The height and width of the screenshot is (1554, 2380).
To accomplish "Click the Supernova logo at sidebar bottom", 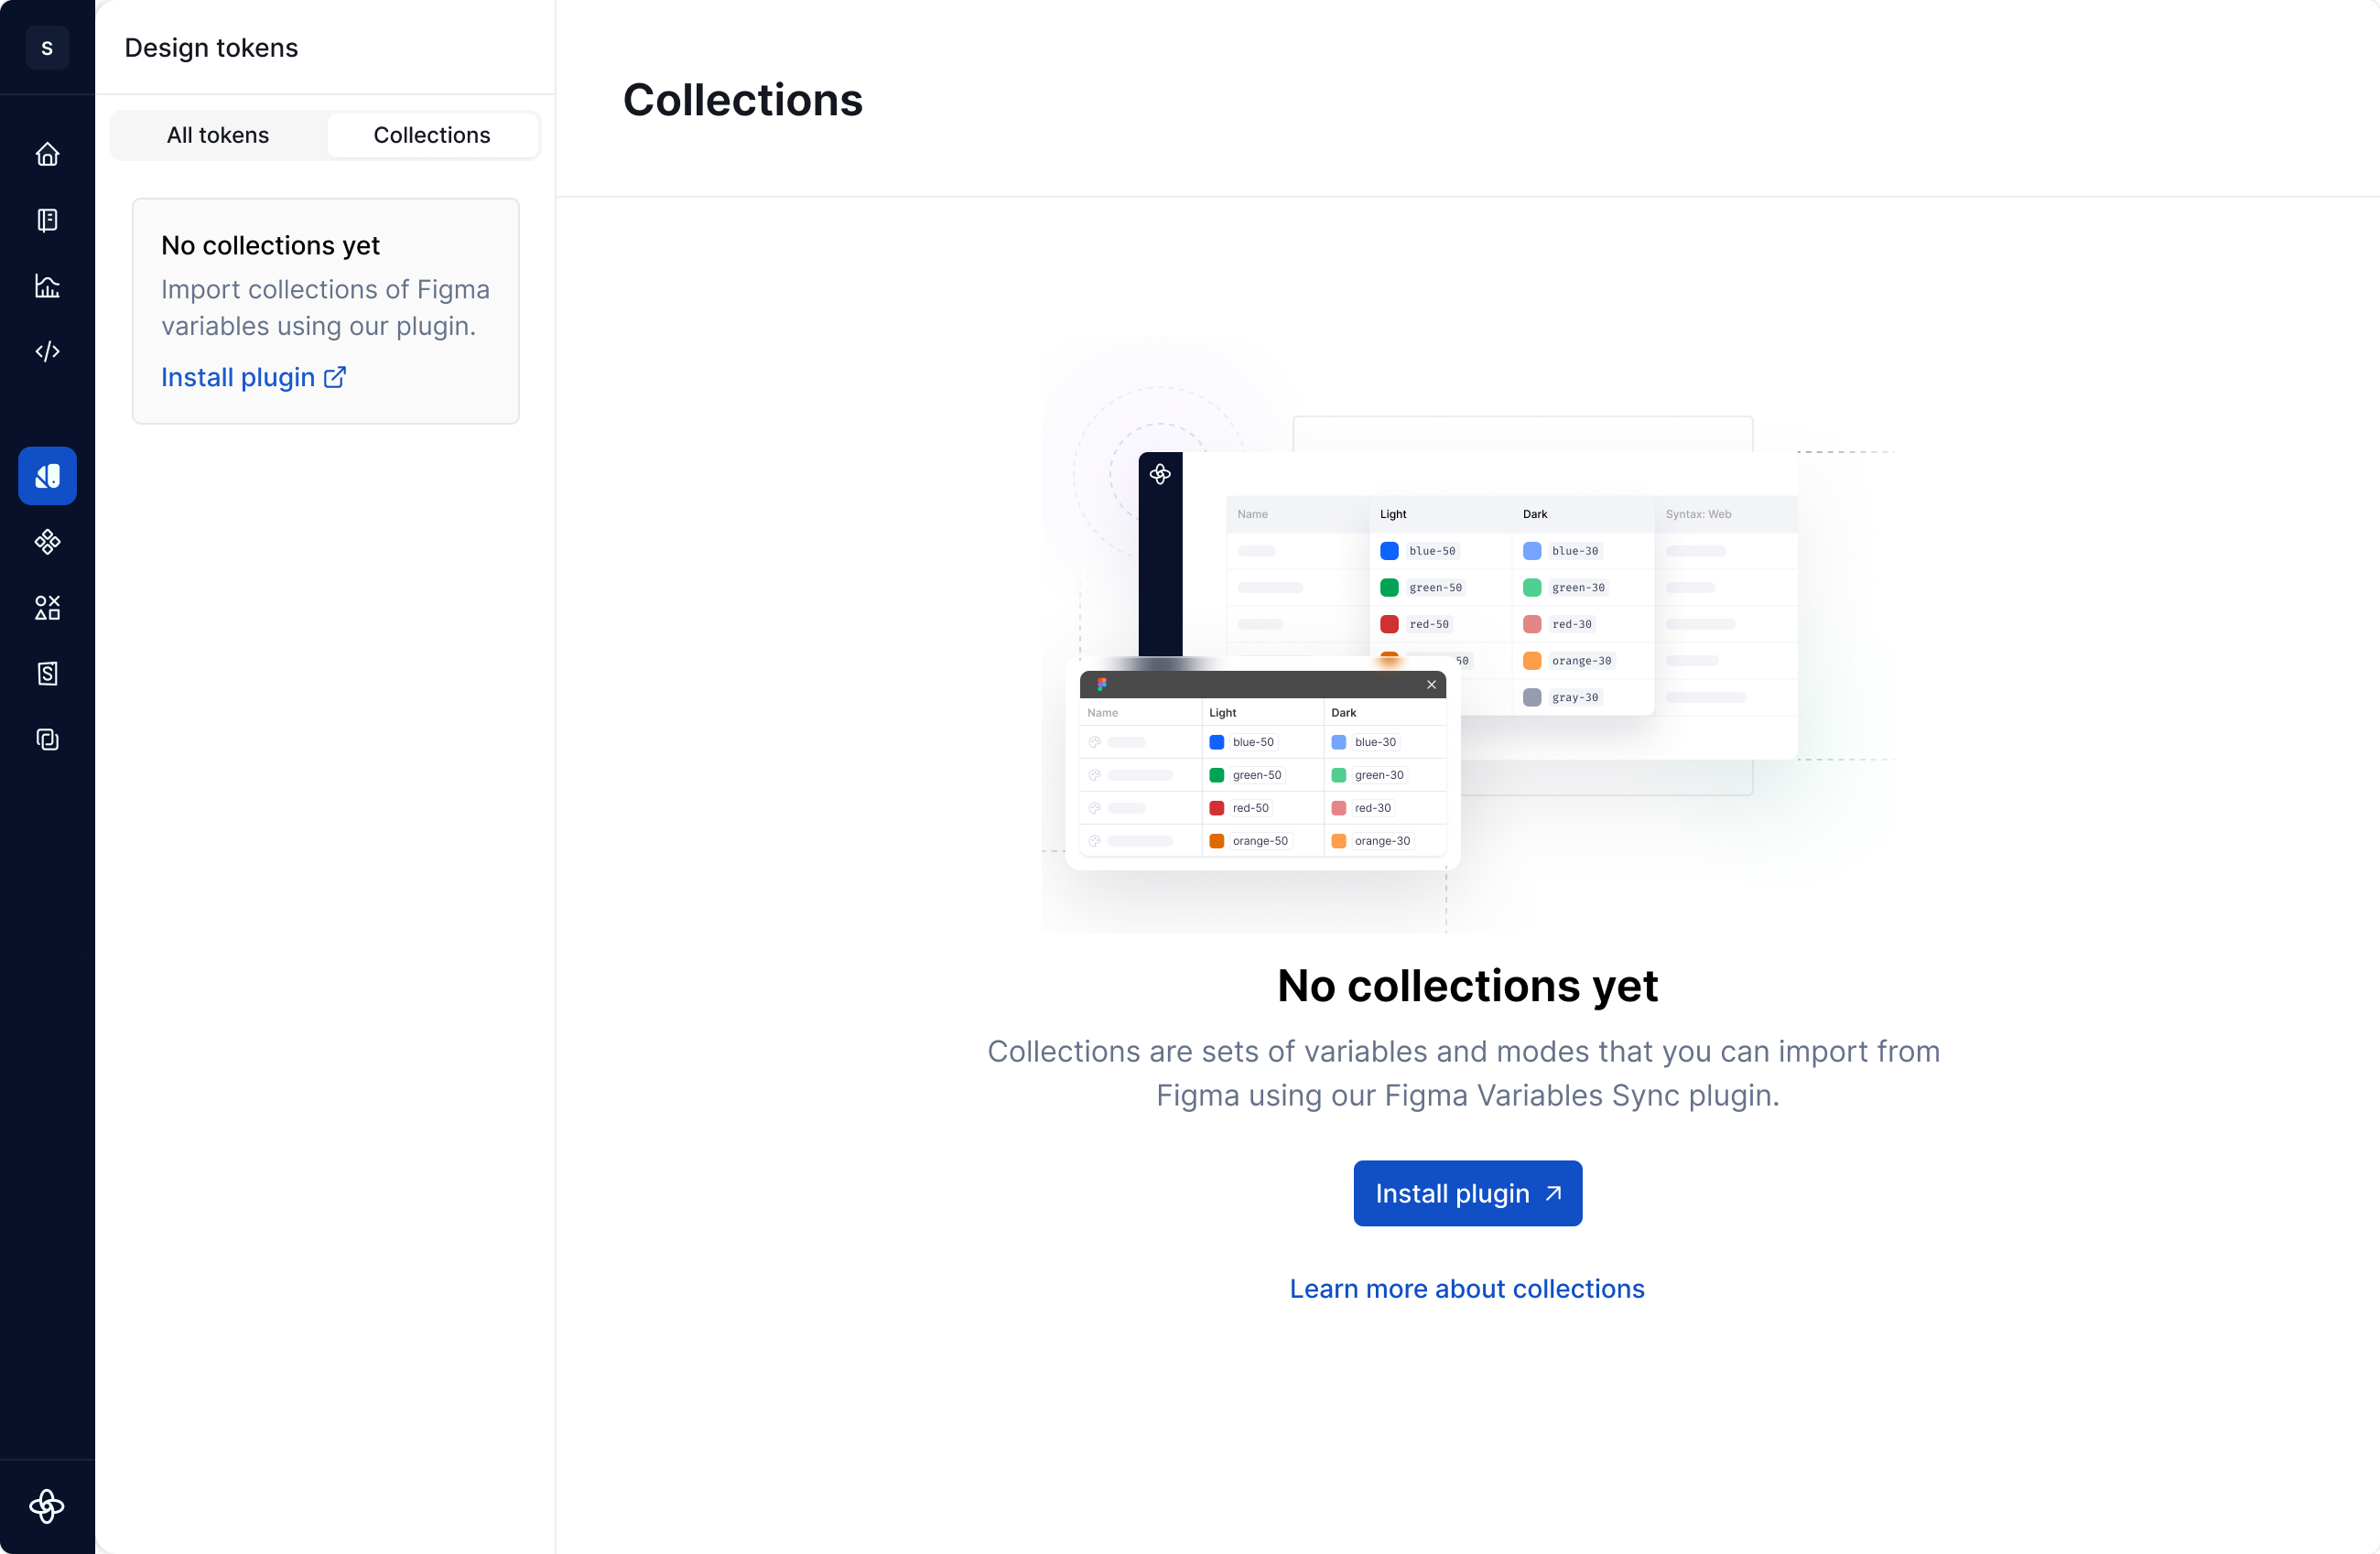I will [x=47, y=1507].
